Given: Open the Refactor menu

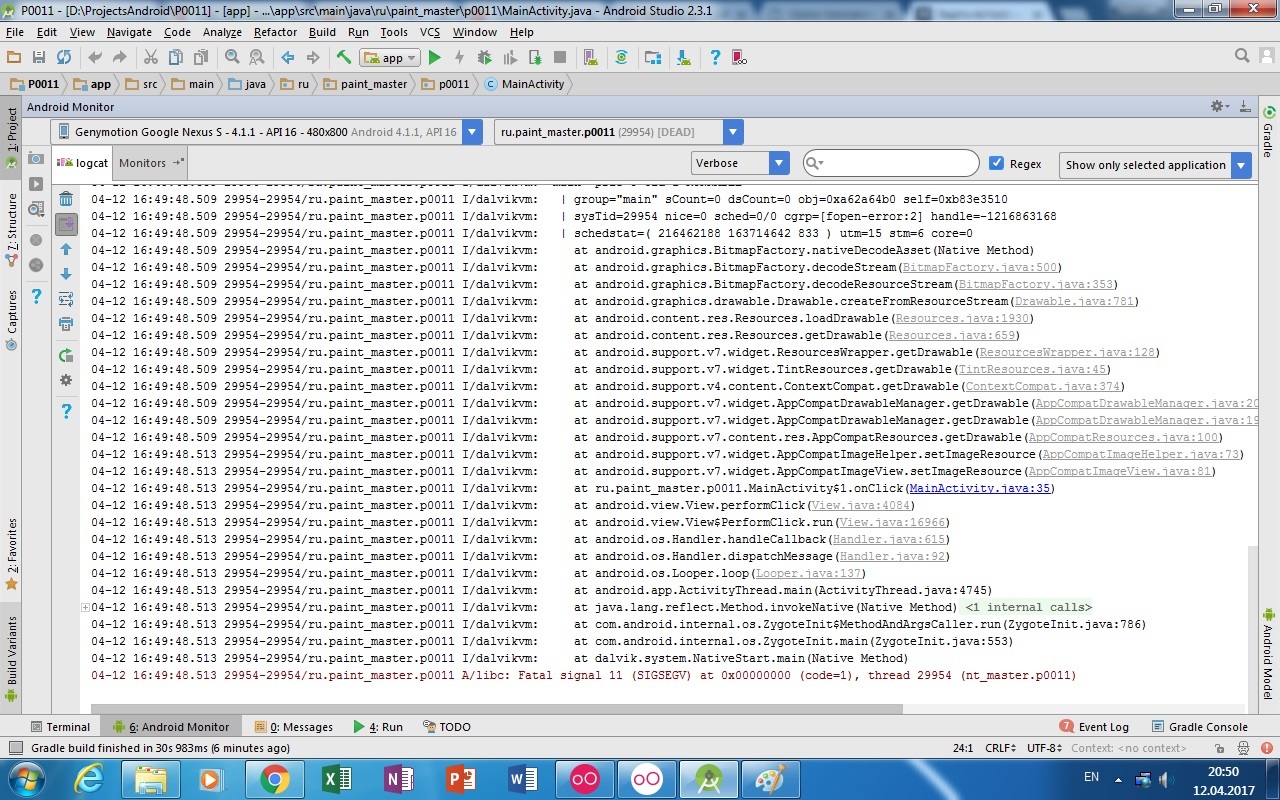Looking at the screenshot, I should tap(275, 32).
